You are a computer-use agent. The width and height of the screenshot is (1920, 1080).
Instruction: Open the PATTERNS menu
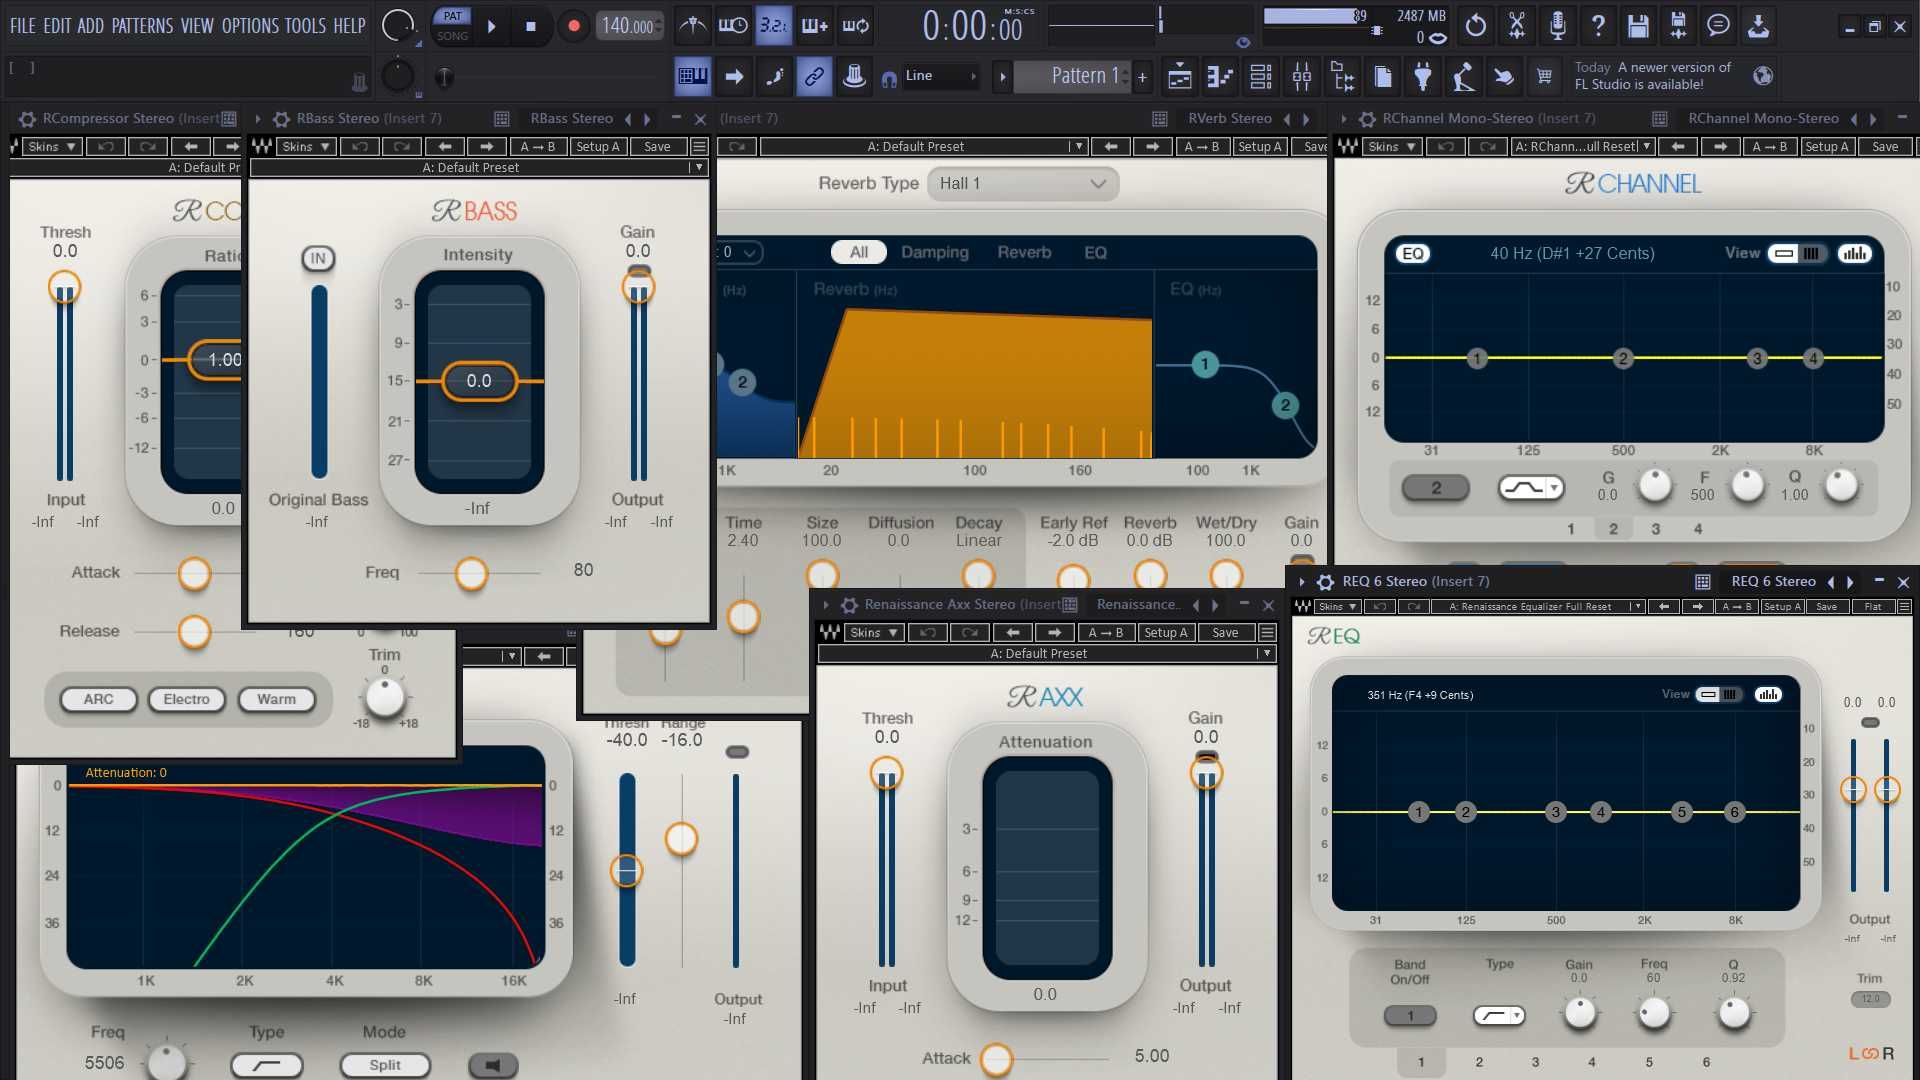coord(142,26)
